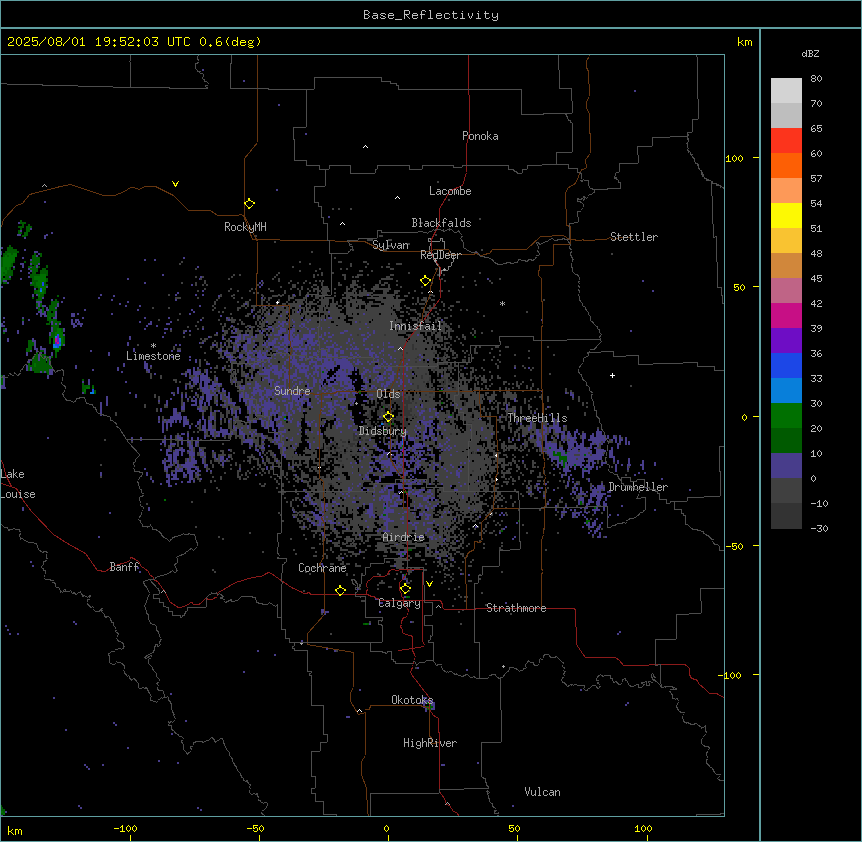The width and height of the screenshot is (862, 842).
Task: Click the light blue 33 dBZ legend swatch
Action: coord(786,391)
